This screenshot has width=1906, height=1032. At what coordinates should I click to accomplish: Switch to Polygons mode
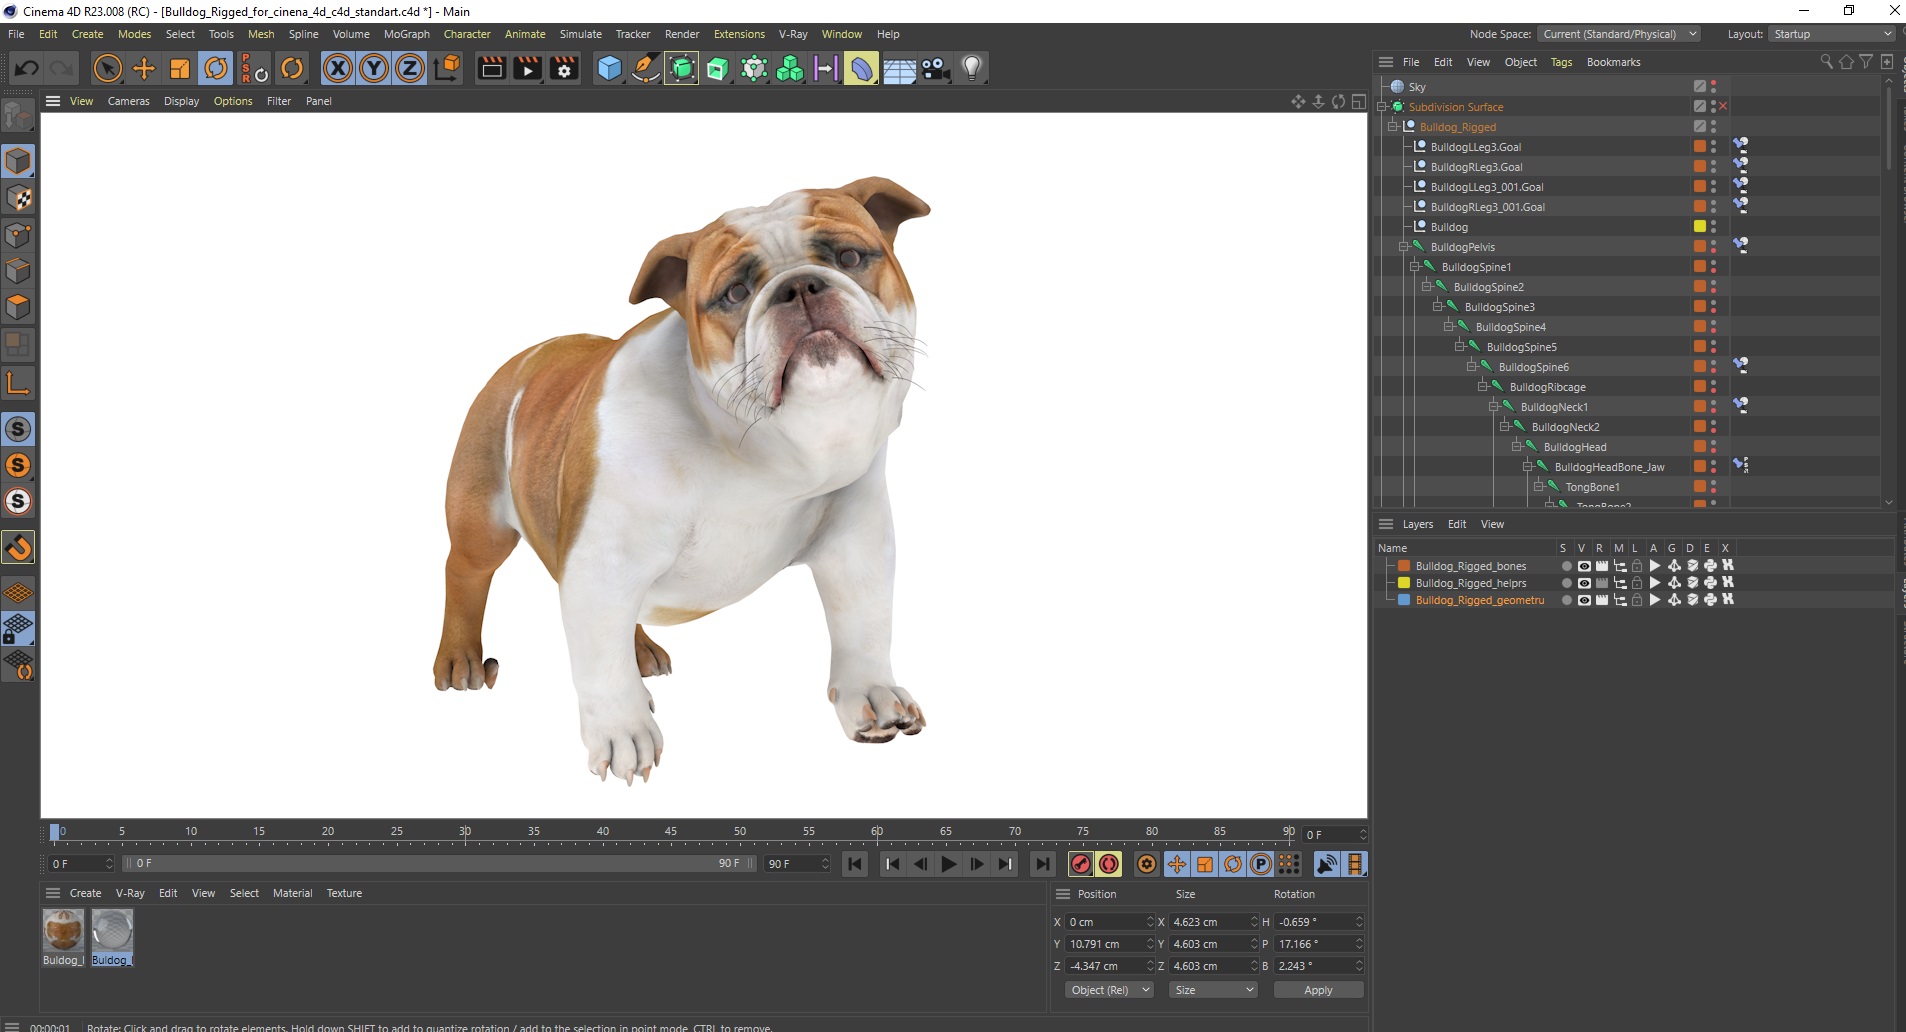pyautogui.click(x=18, y=307)
